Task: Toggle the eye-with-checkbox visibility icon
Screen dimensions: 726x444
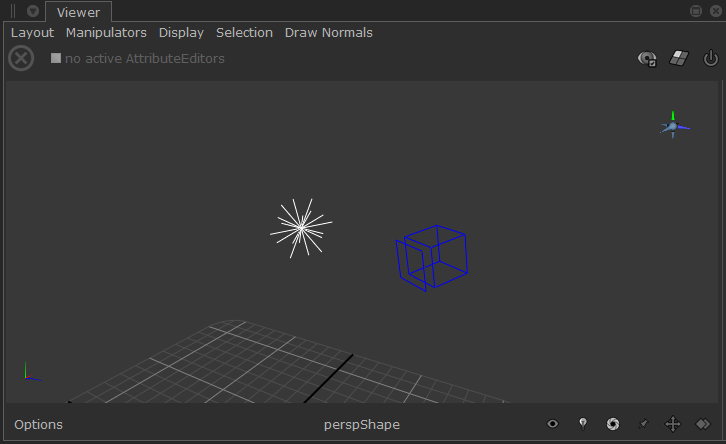Action: pyautogui.click(x=647, y=59)
